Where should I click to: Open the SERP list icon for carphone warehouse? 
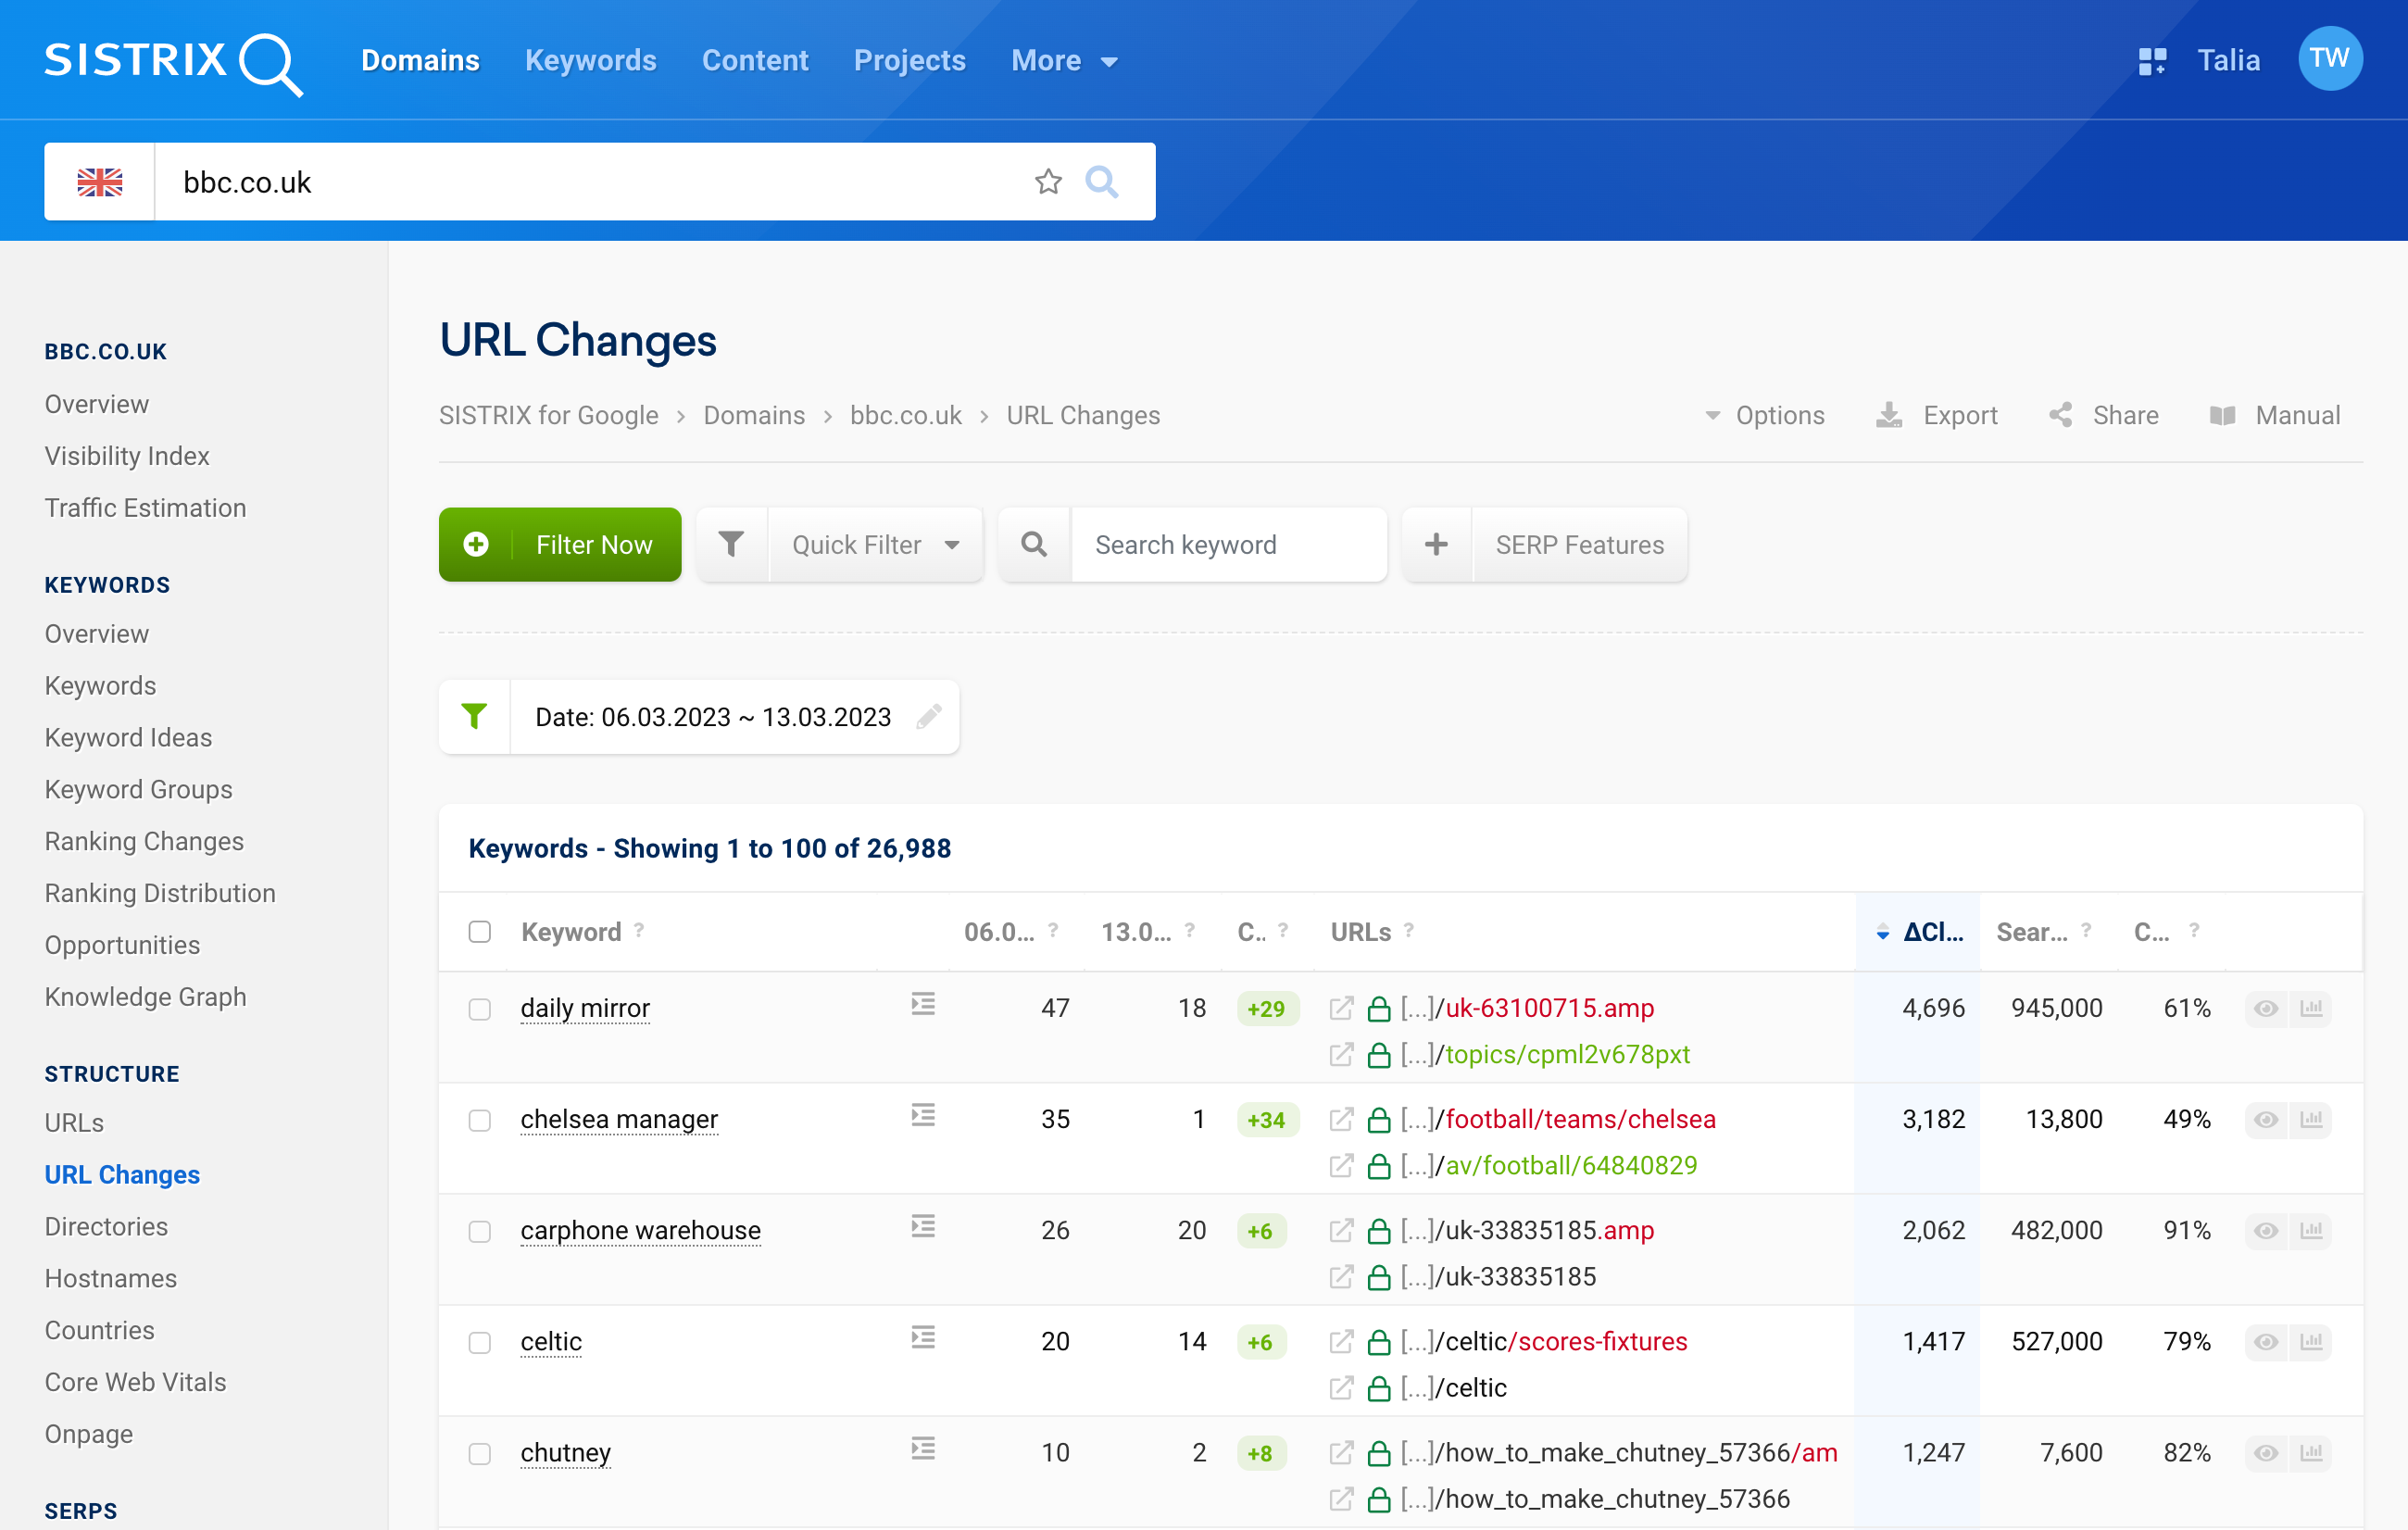tap(923, 1226)
